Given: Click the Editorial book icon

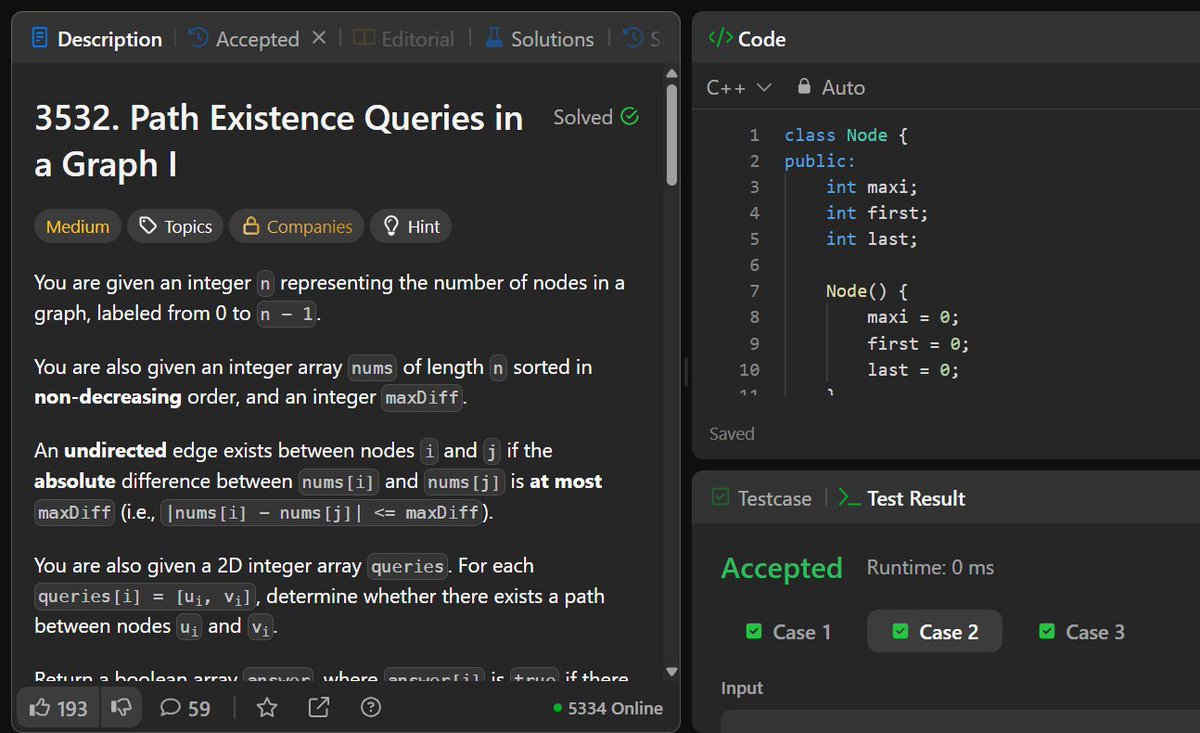Looking at the screenshot, I should [x=364, y=38].
